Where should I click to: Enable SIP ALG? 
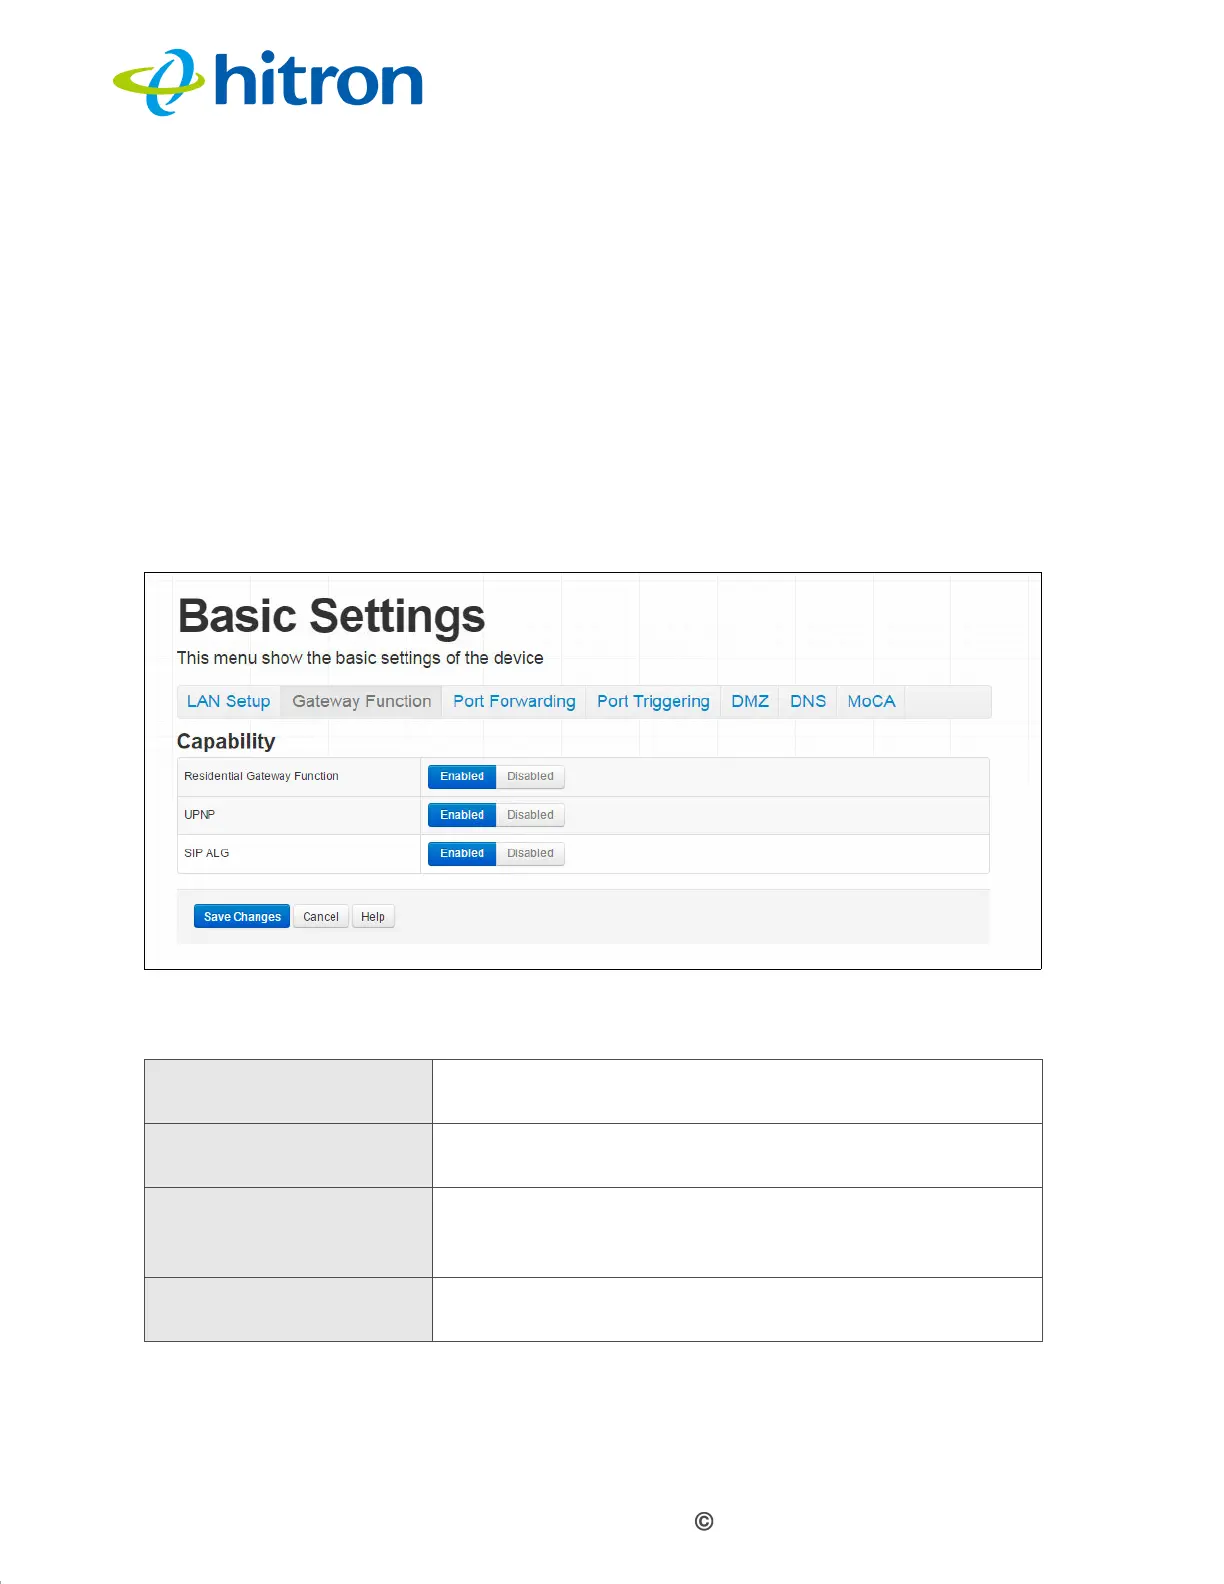(462, 854)
